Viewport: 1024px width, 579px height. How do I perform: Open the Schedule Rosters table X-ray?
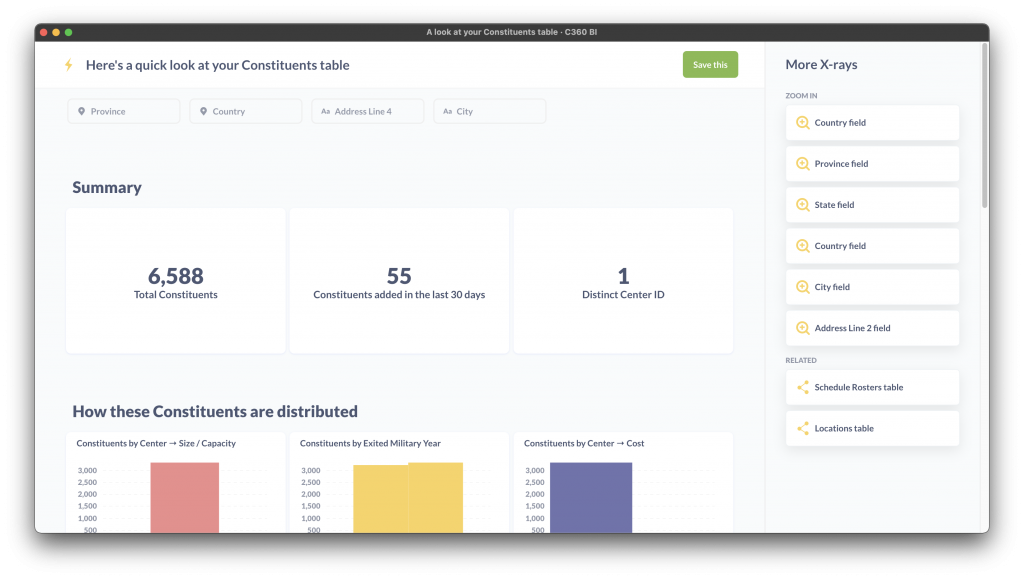point(872,387)
